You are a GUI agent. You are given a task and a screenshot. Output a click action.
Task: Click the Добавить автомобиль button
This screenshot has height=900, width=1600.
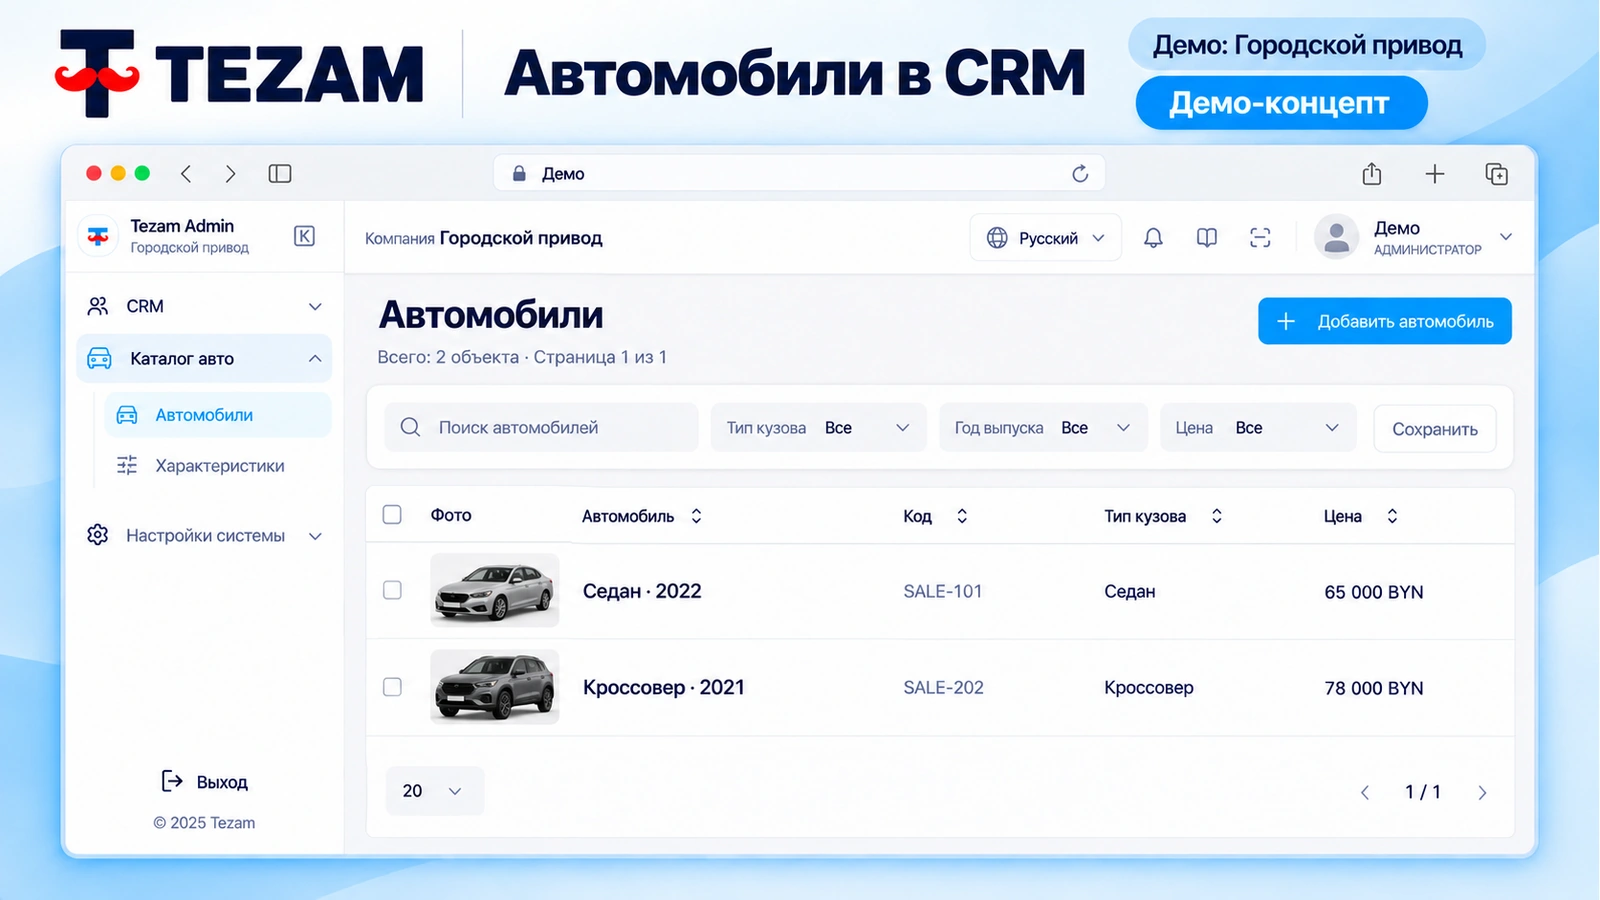tap(1385, 321)
